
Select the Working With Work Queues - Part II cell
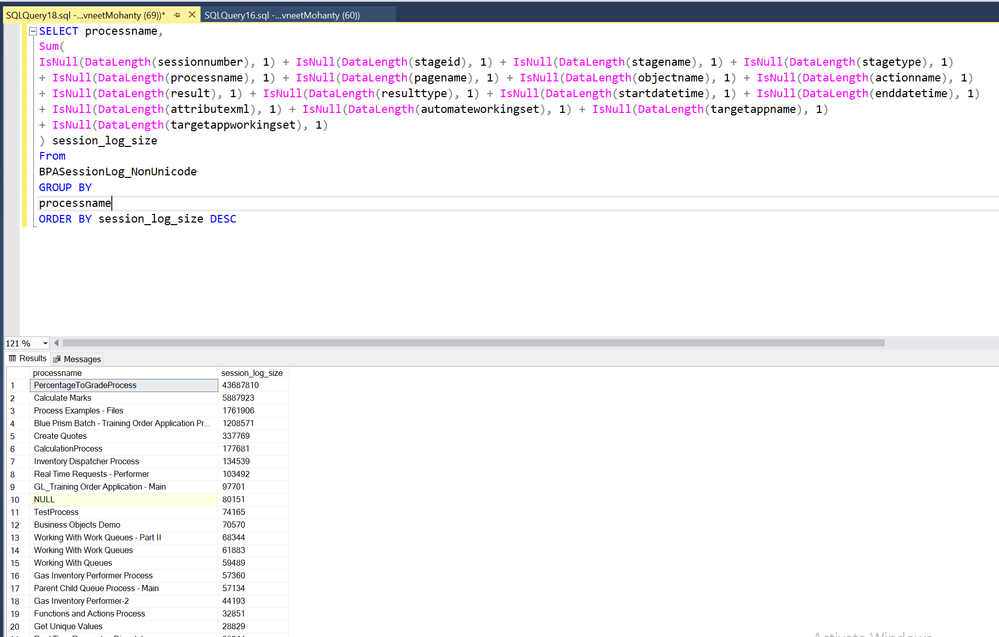tap(124, 538)
